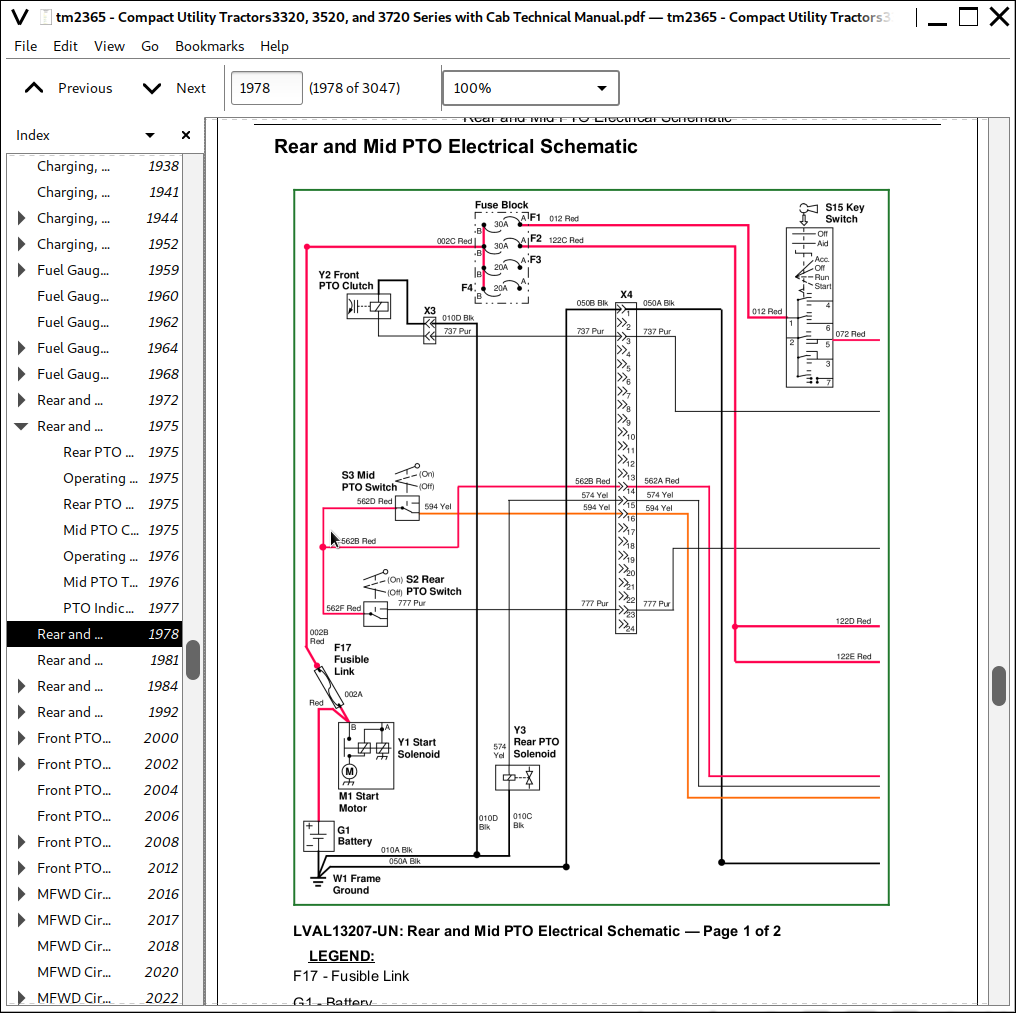Collapse the Rear and... entry for page 1975

pos(21,426)
